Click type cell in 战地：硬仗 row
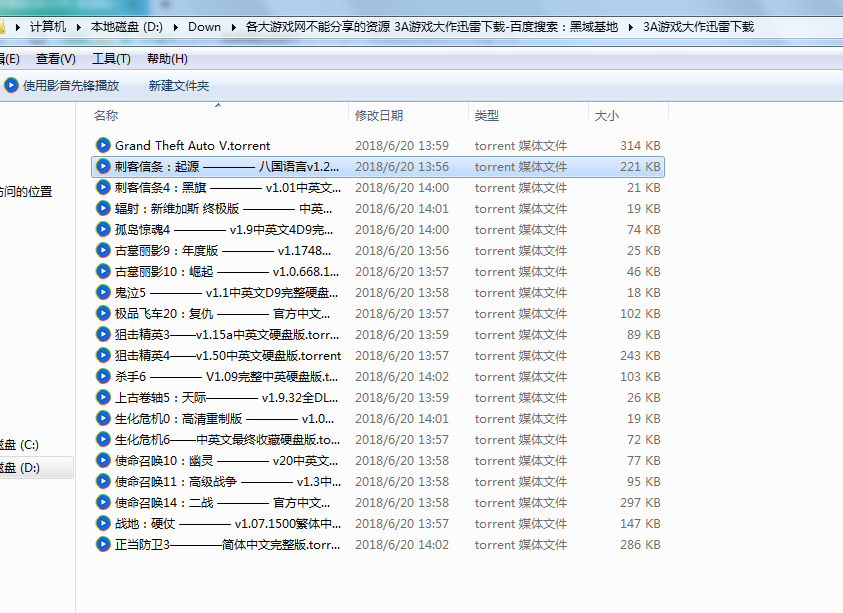 pos(520,523)
